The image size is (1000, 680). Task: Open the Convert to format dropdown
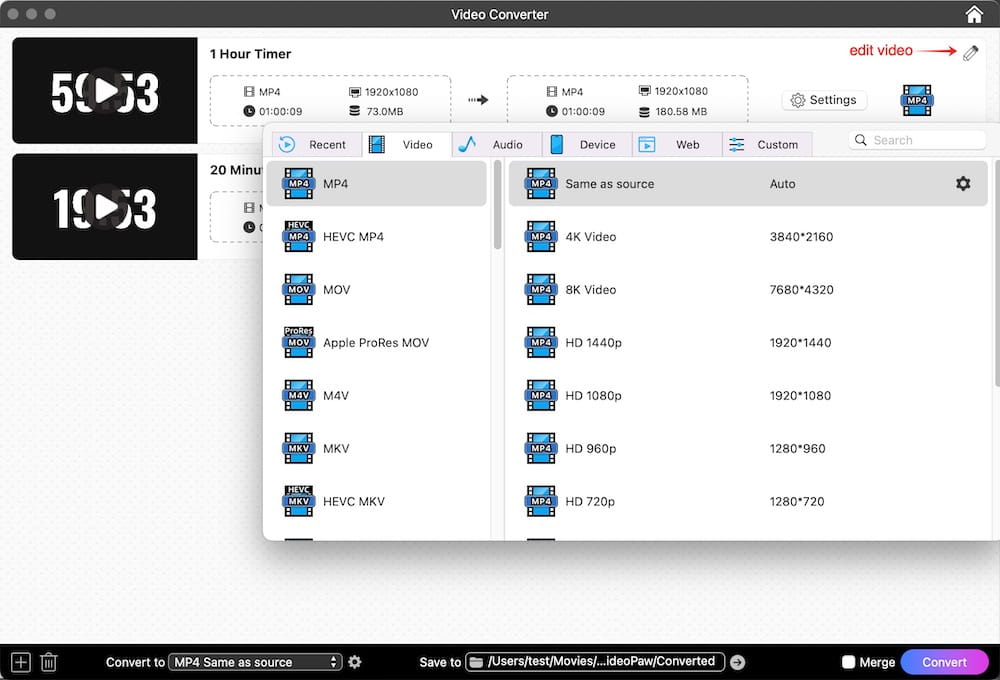(255, 662)
